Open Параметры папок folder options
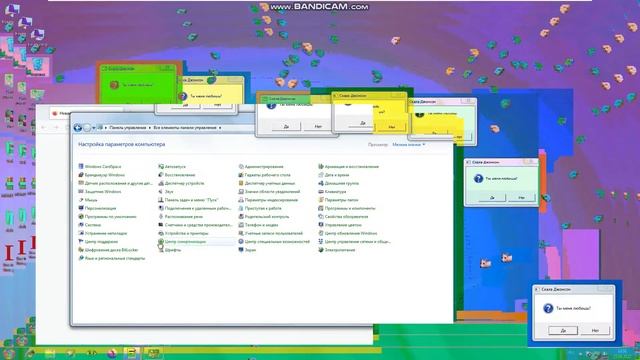640x360 pixels. [x=338, y=200]
